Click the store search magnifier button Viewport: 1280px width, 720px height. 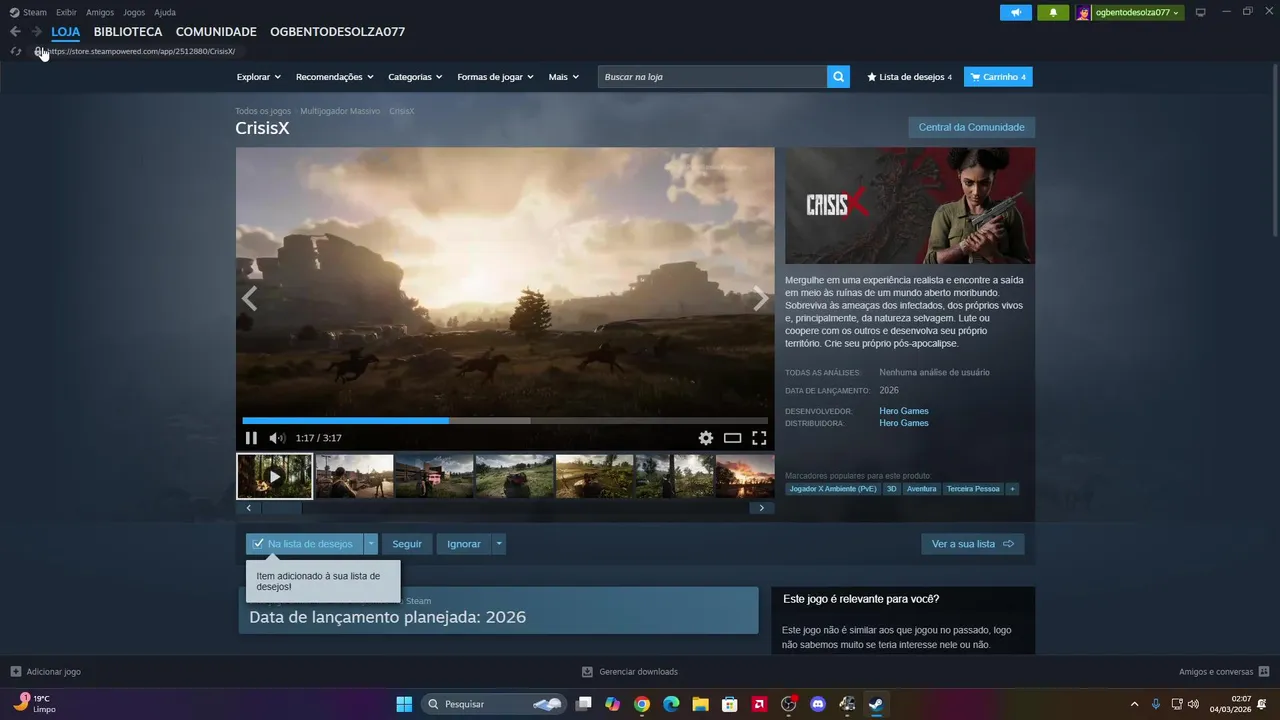click(x=838, y=77)
